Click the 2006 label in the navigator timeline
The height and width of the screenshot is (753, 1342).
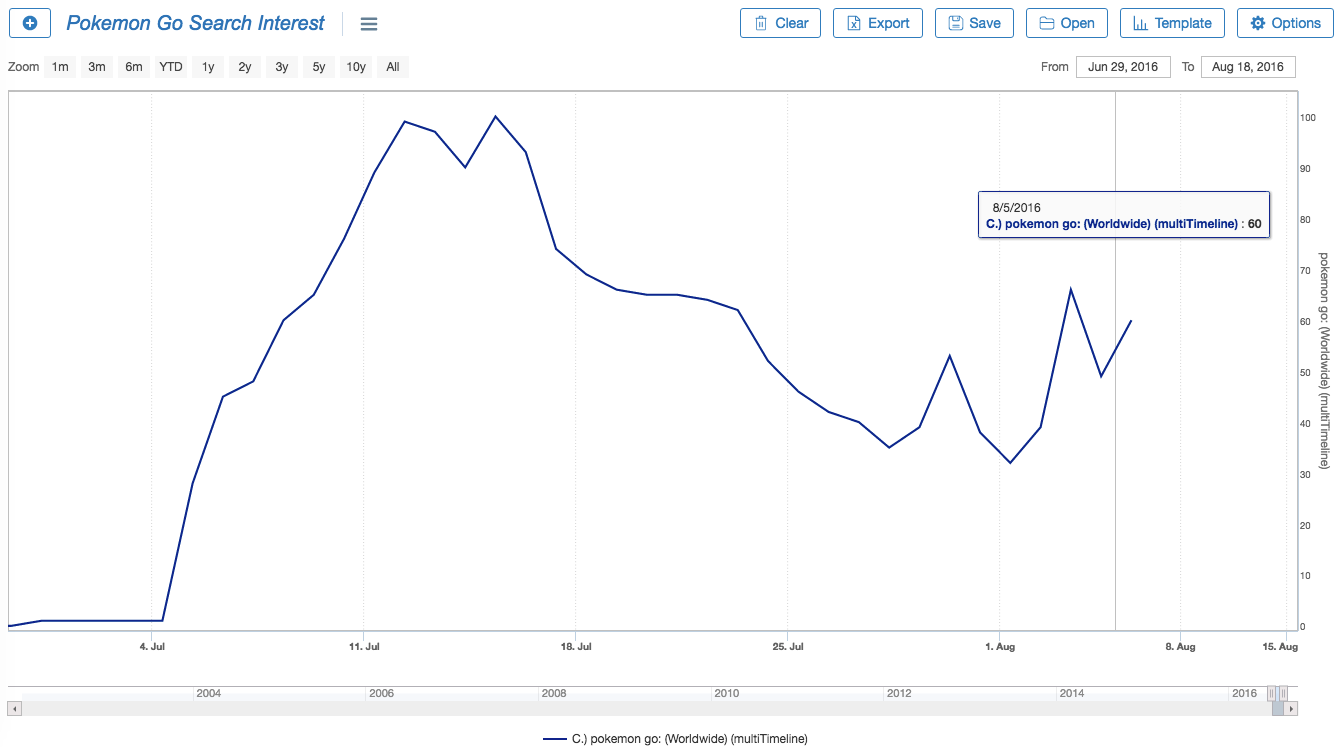[381, 693]
